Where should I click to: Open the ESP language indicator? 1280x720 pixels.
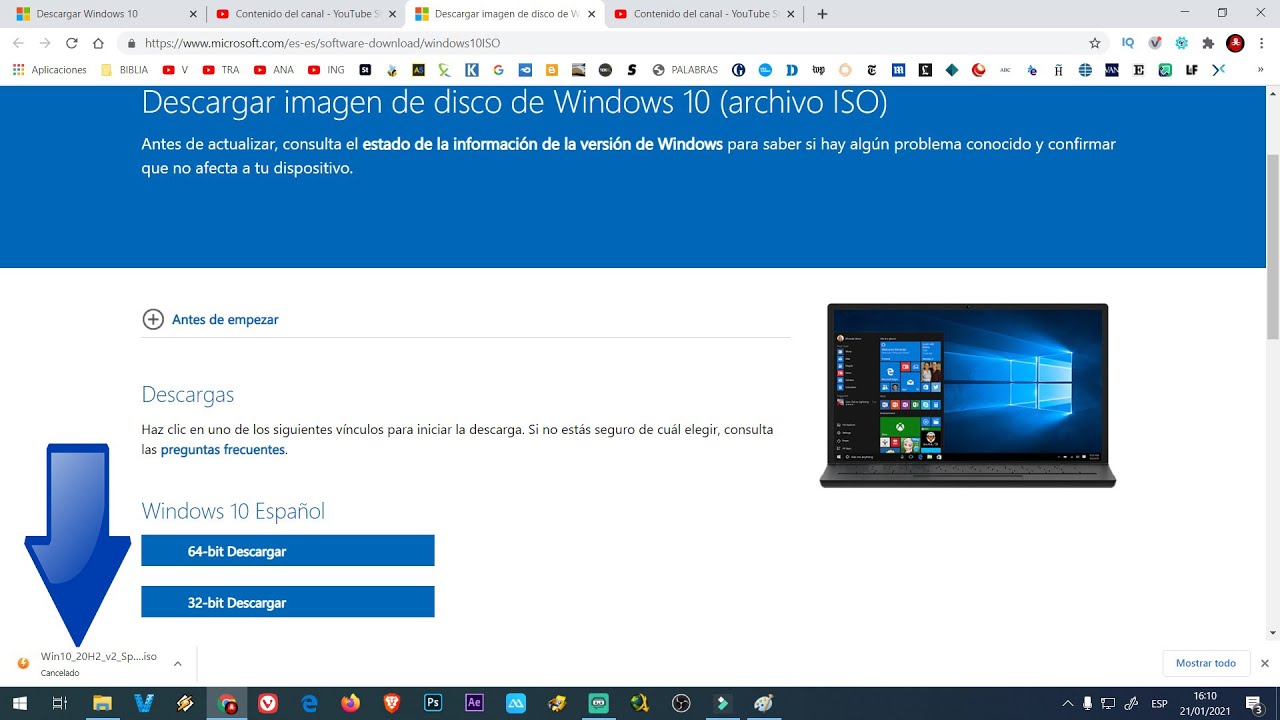coord(1159,703)
